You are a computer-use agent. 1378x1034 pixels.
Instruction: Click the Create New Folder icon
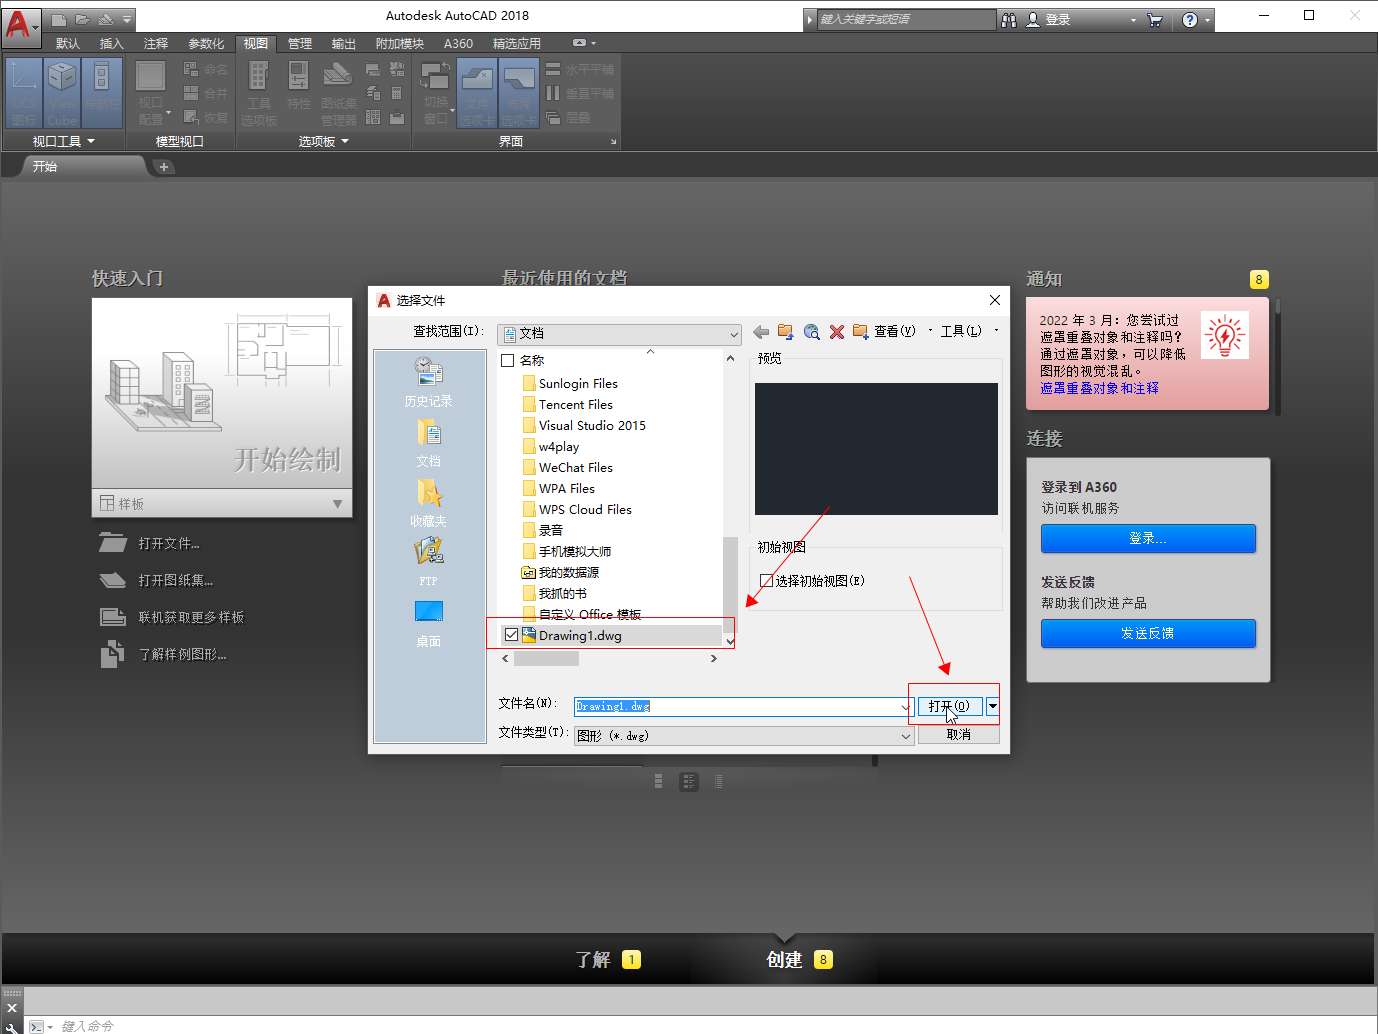tap(860, 332)
